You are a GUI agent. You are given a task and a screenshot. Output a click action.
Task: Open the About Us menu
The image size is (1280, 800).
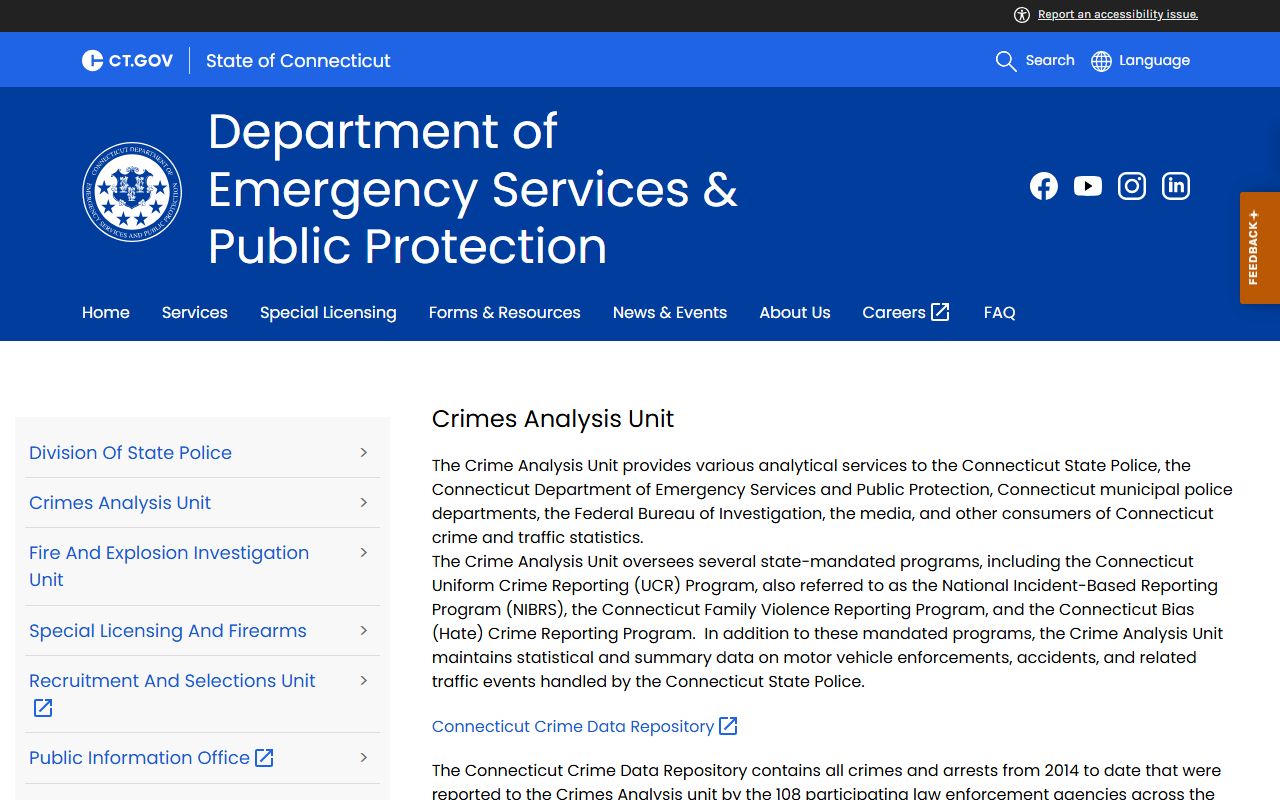(x=795, y=312)
